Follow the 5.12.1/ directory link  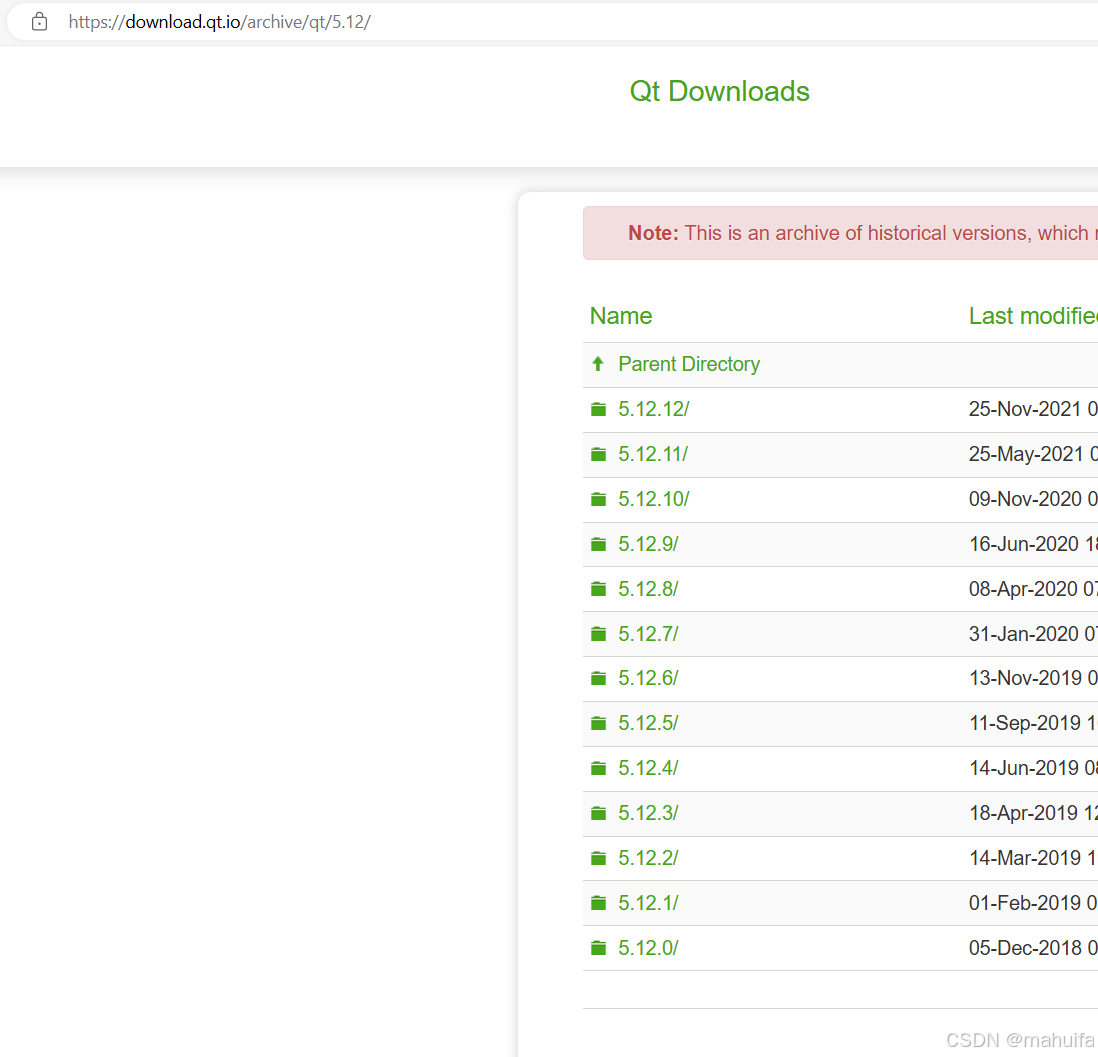coord(648,902)
